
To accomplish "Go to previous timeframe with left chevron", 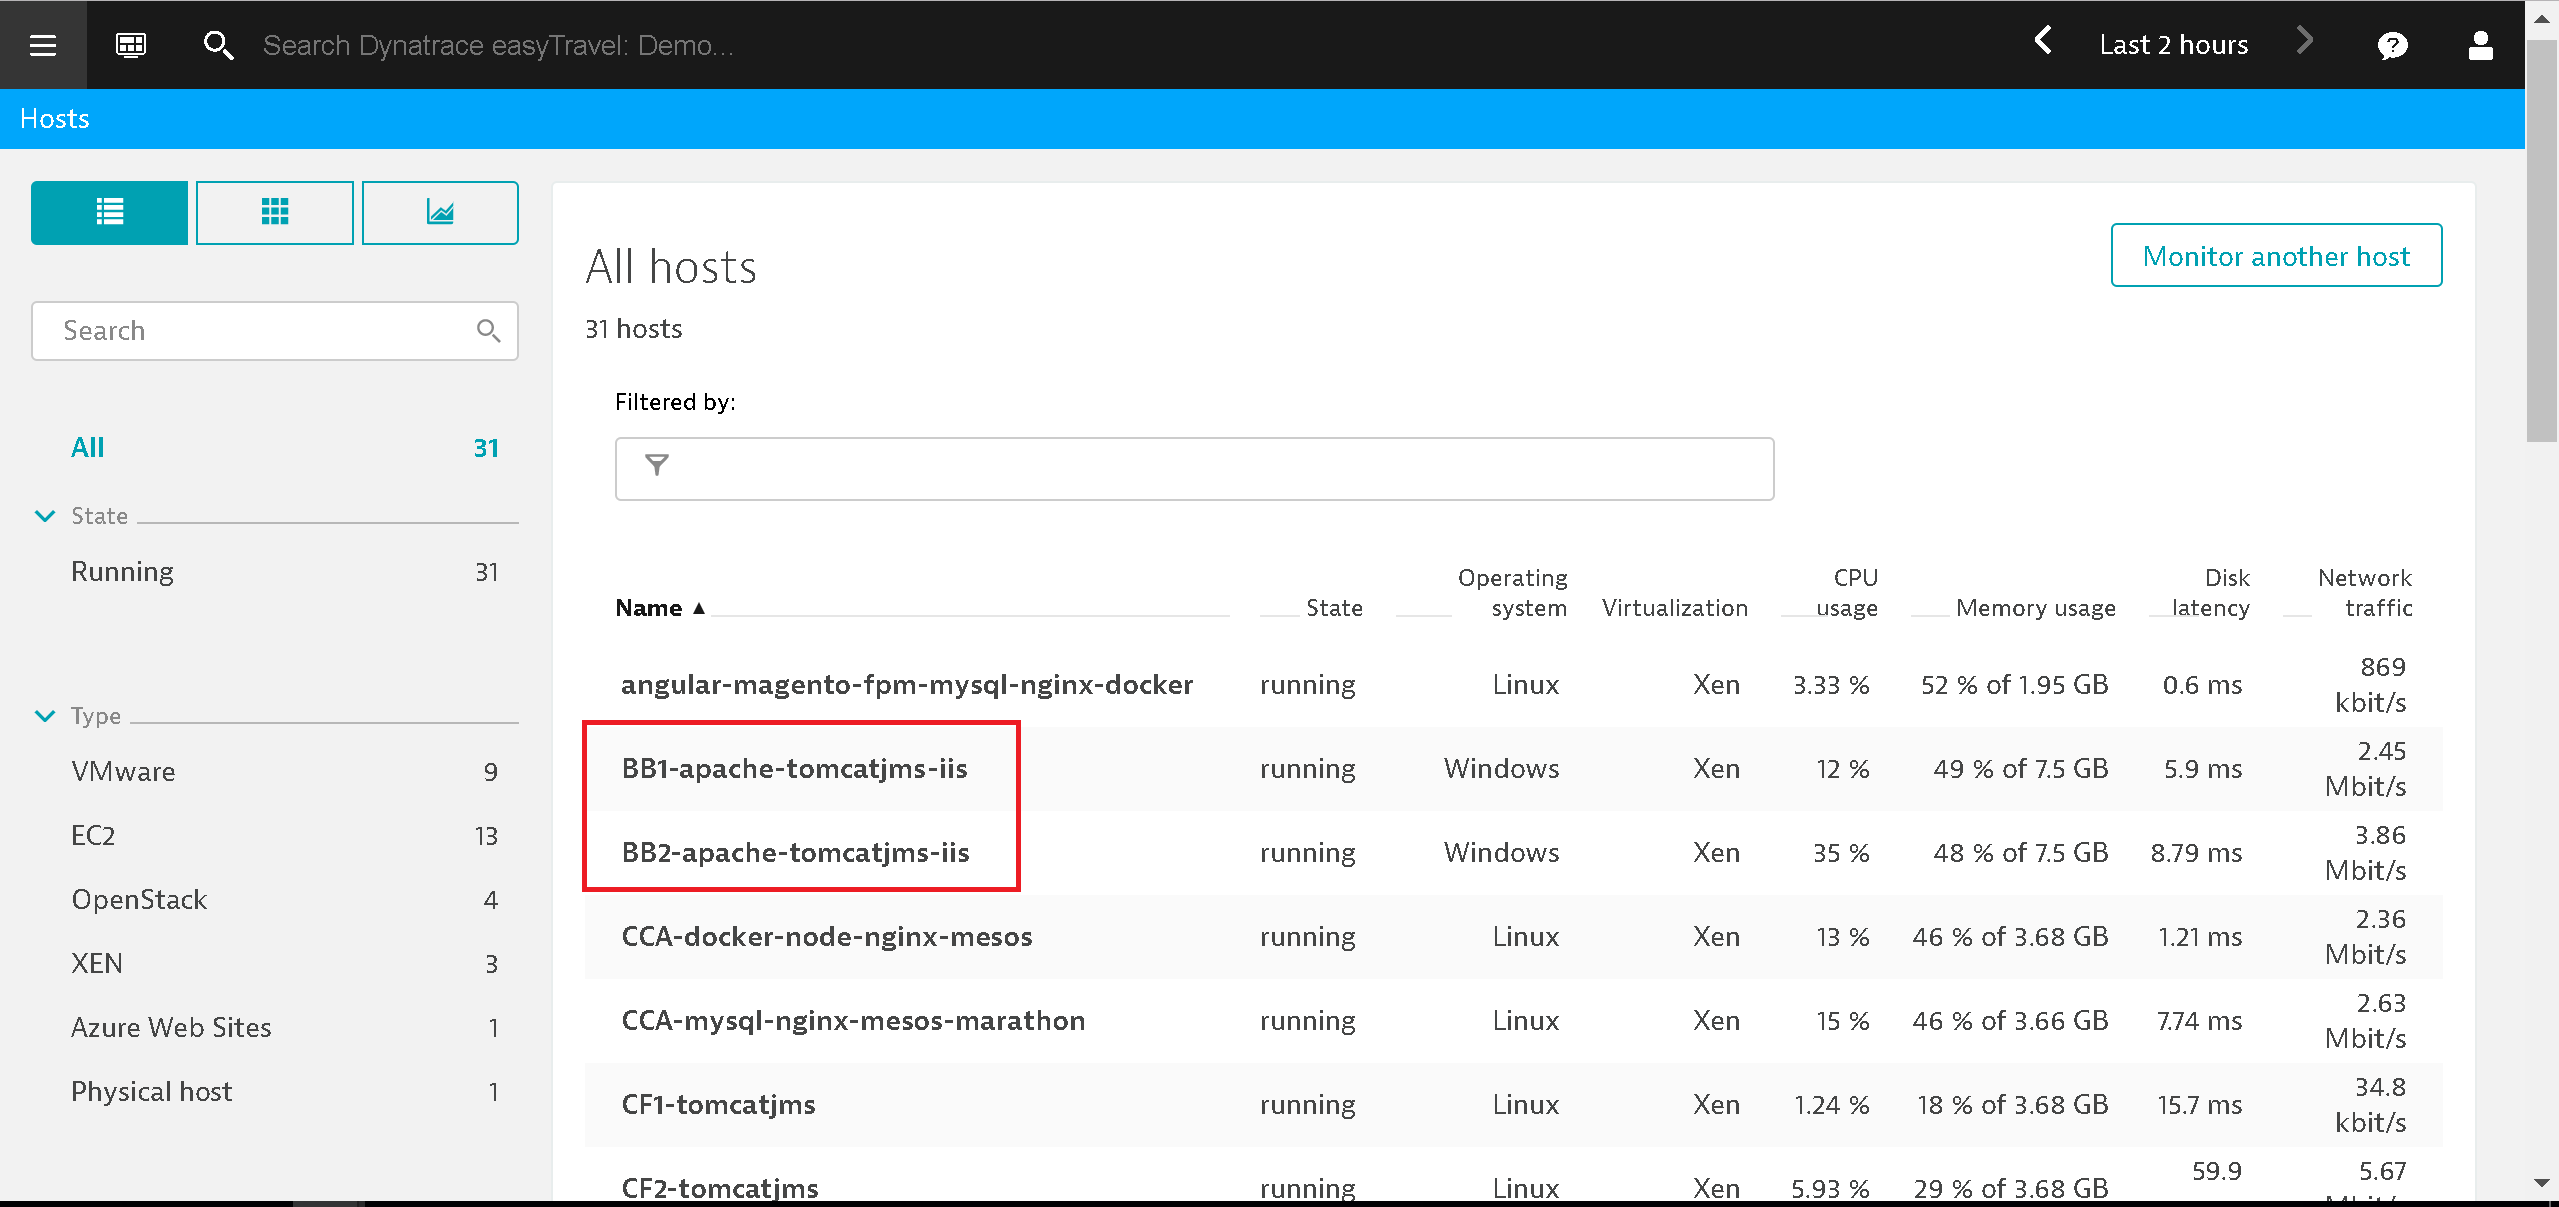I will [2043, 42].
